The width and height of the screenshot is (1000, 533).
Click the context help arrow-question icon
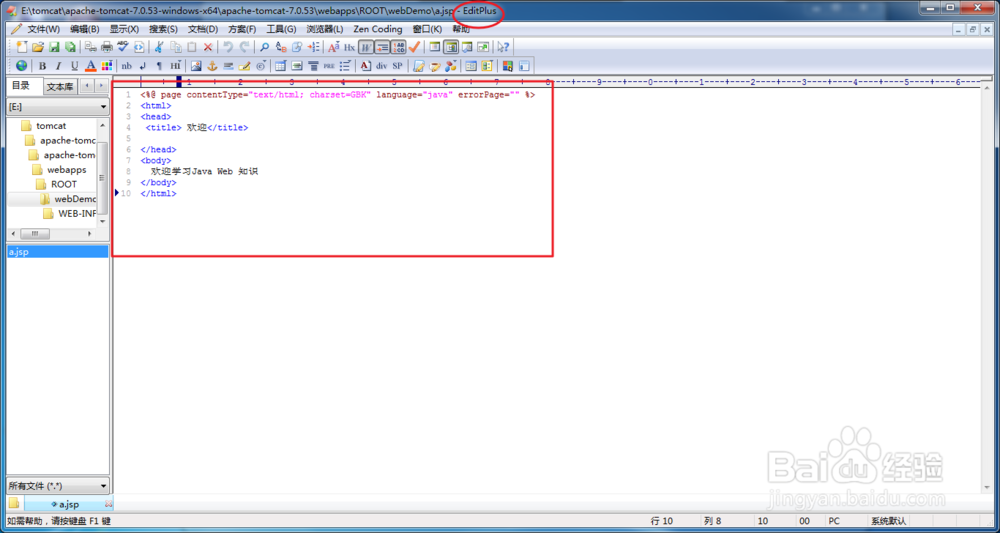503,47
